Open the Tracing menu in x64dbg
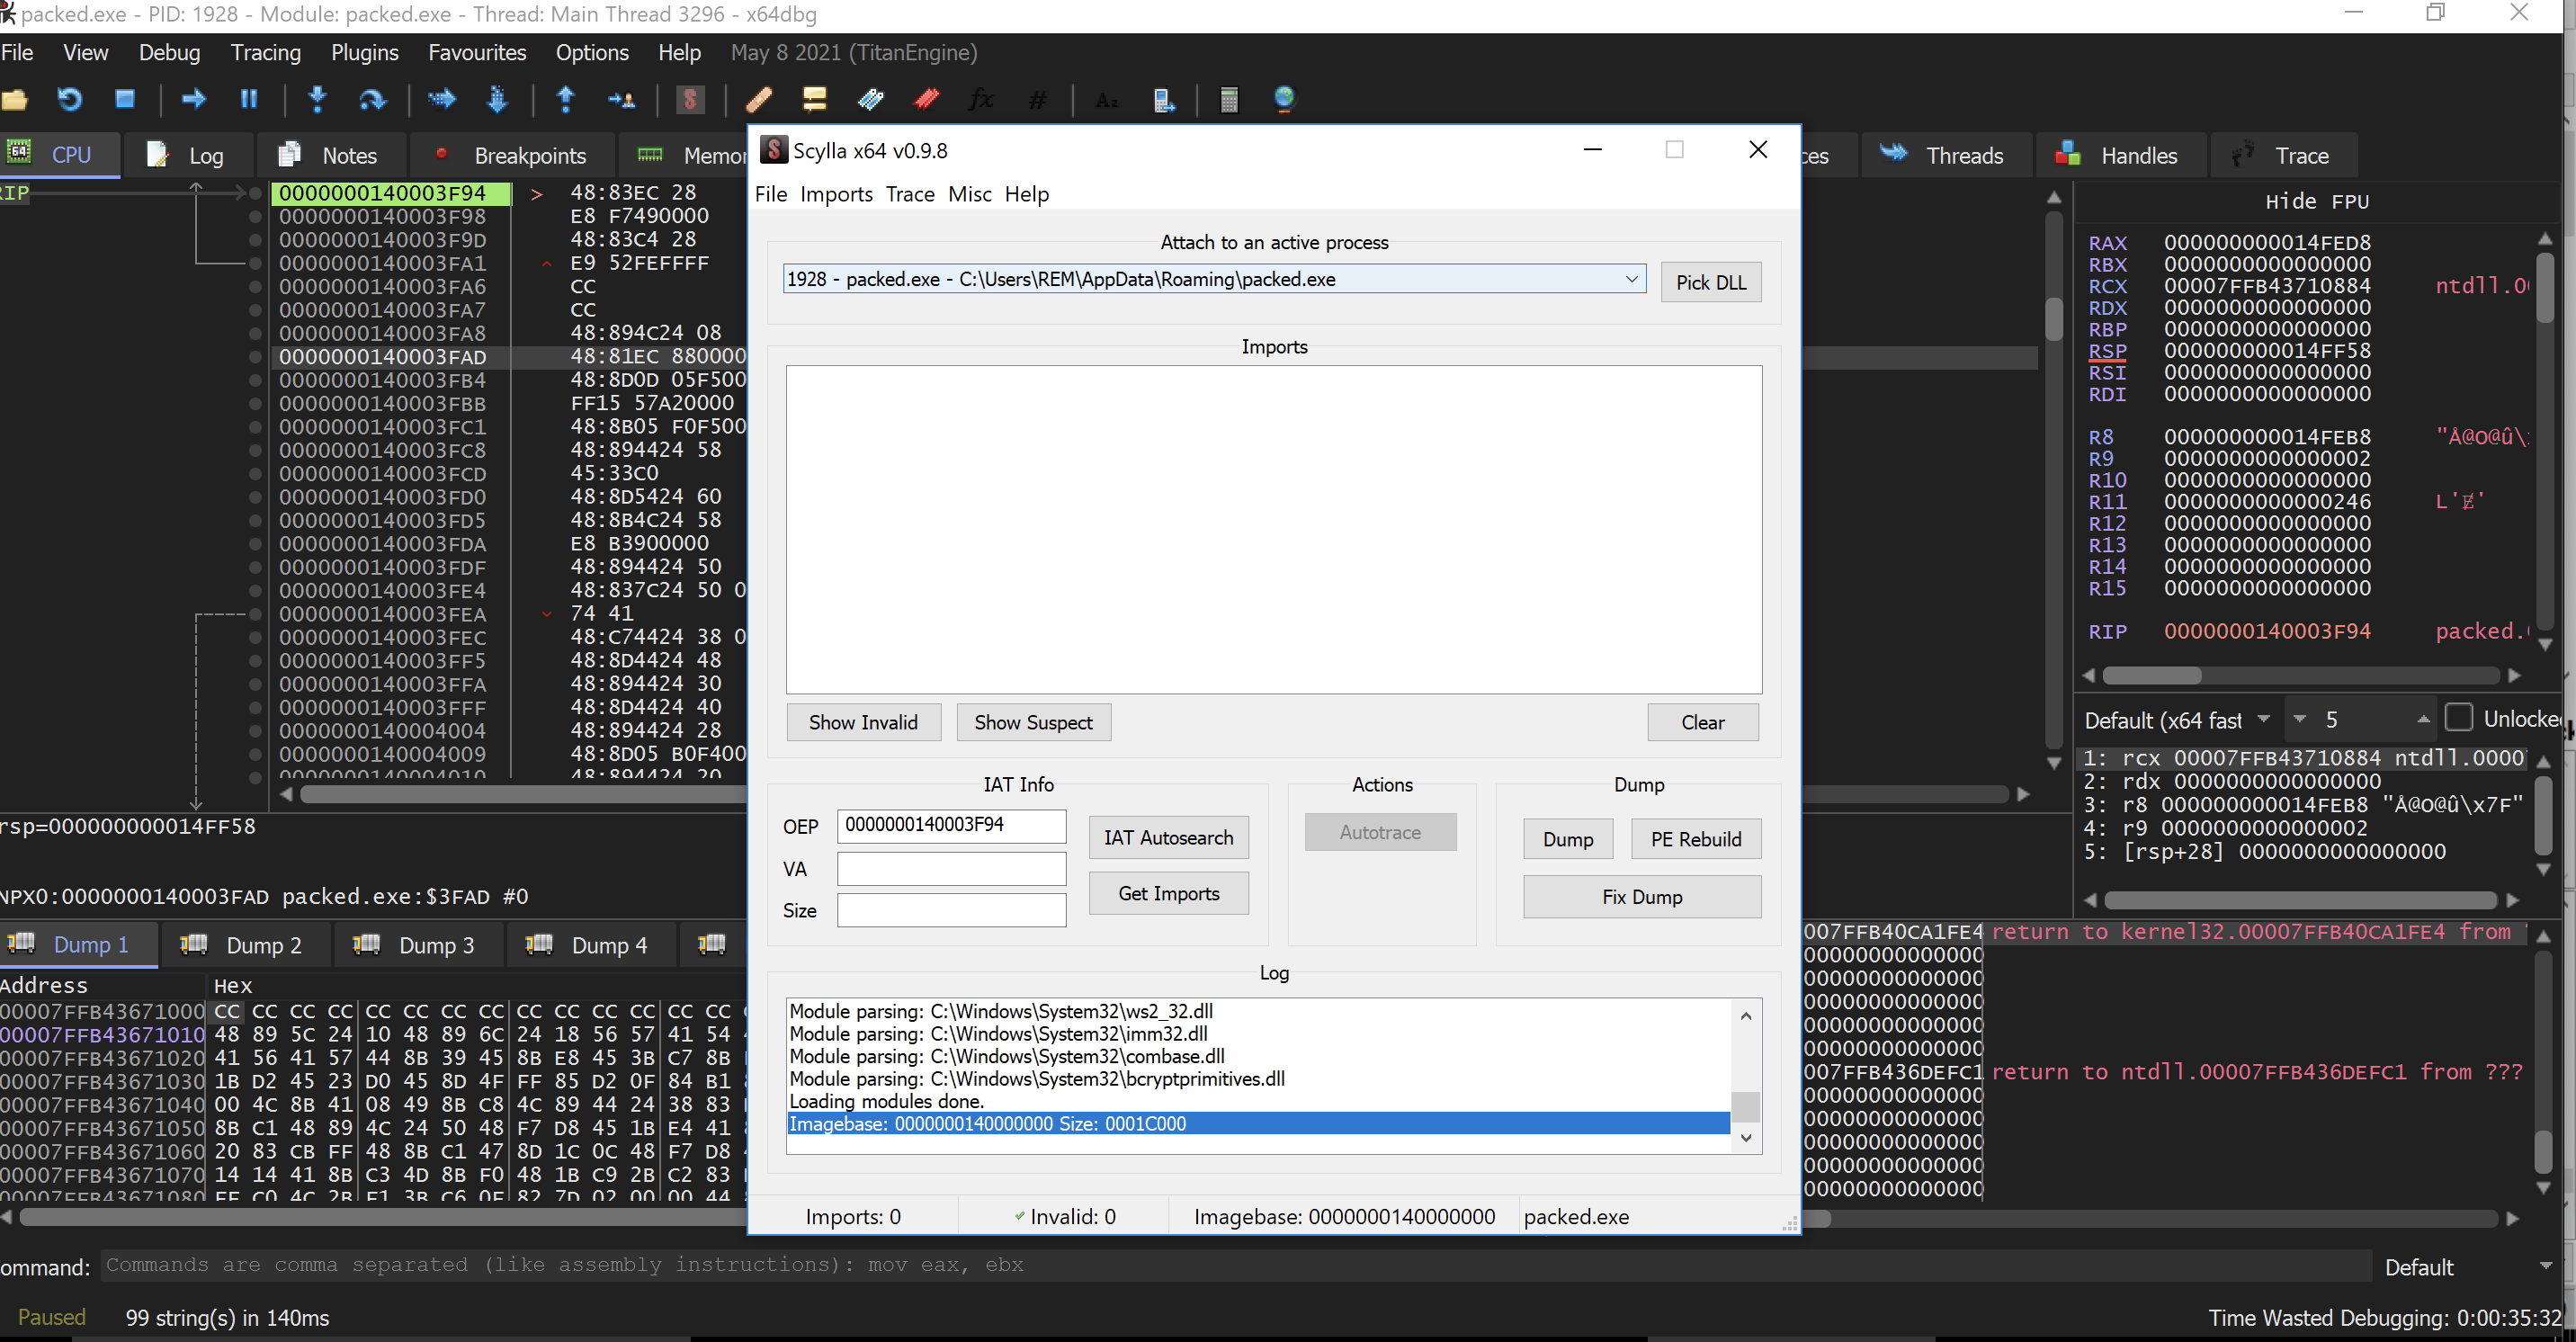Screen dimensions: 2576x1342 pos(265,52)
